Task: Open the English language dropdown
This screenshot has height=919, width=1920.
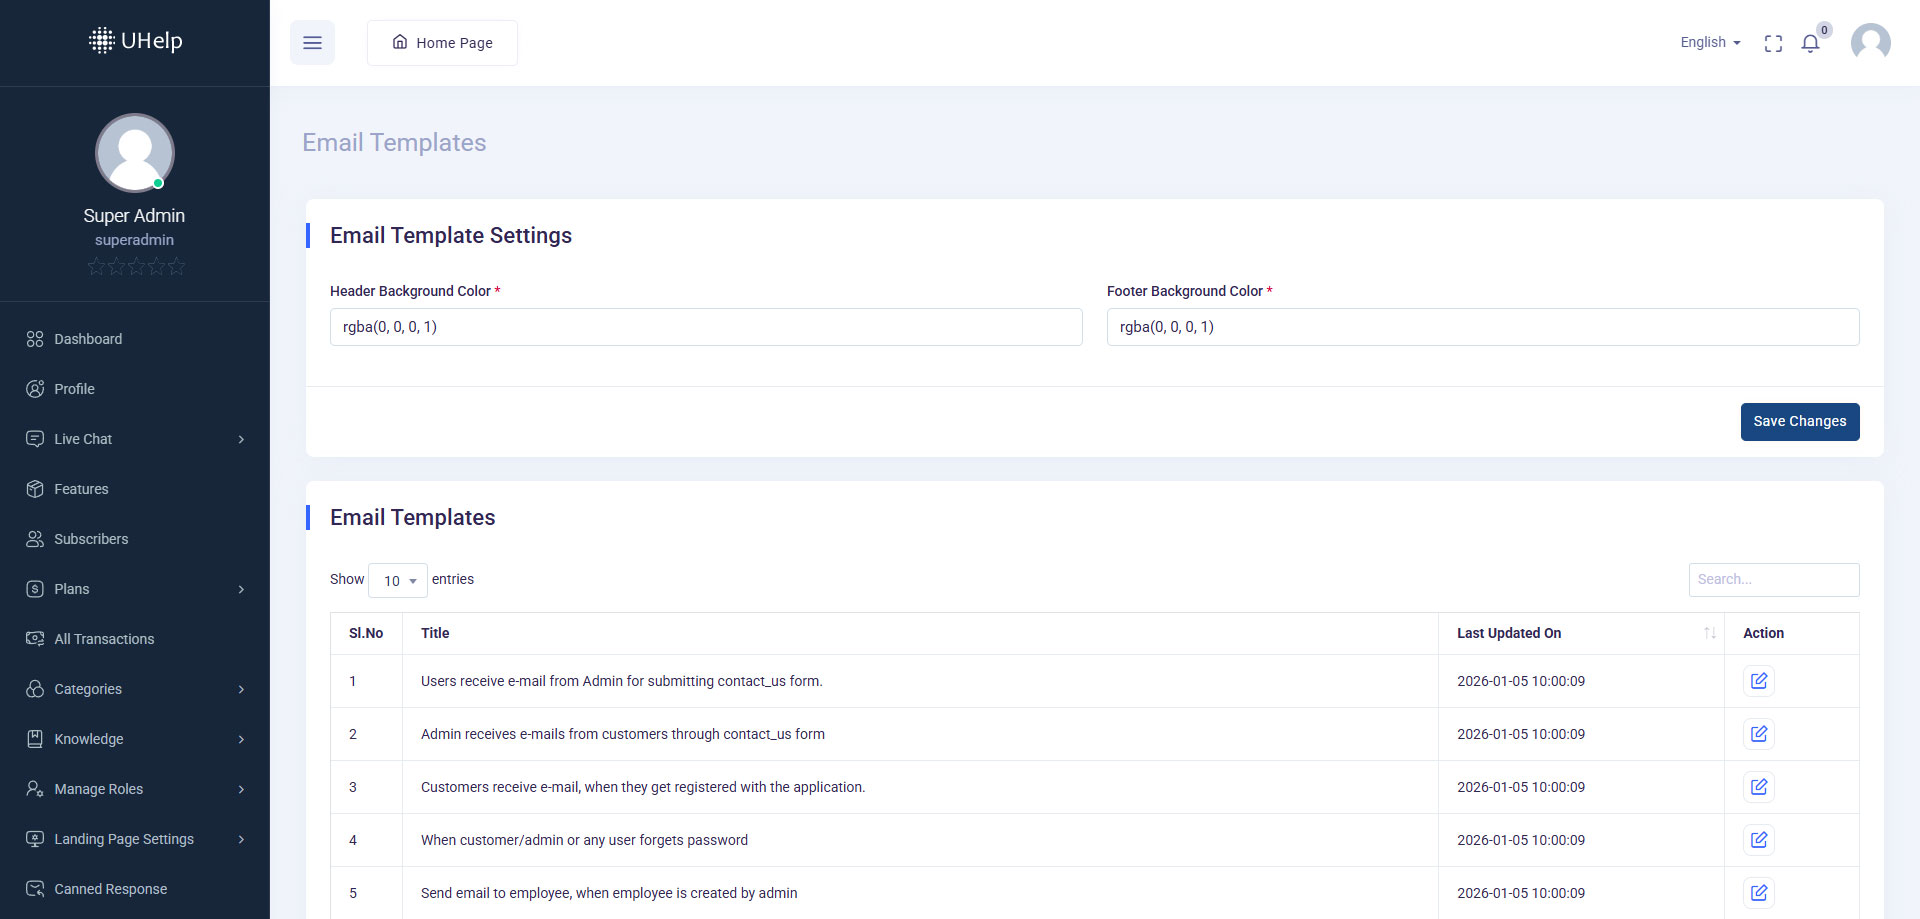Action: [x=1710, y=42]
